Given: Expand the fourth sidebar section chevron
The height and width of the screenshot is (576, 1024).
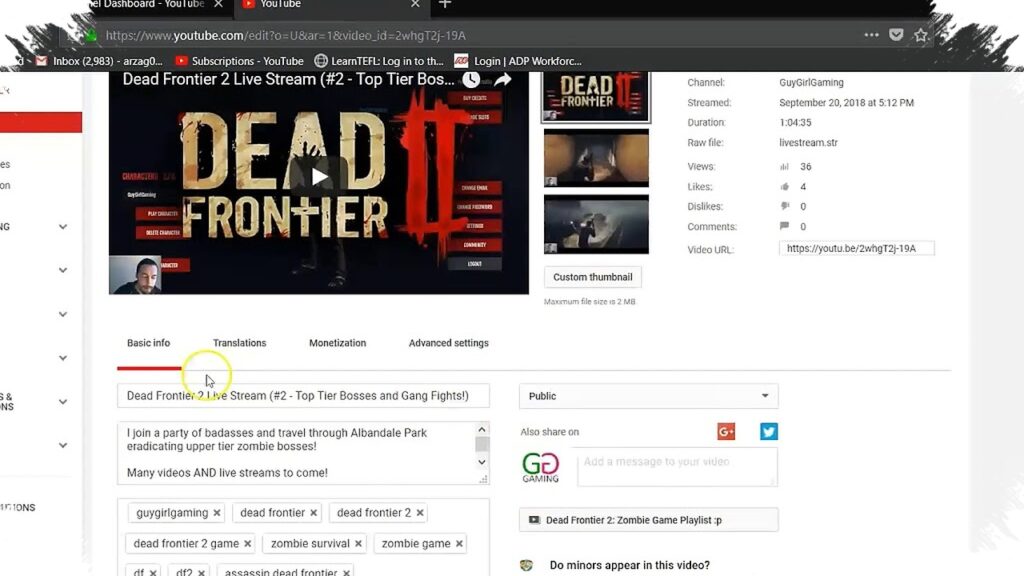Looking at the screenshot, I should pyautogui.click(x=63, y=358).
